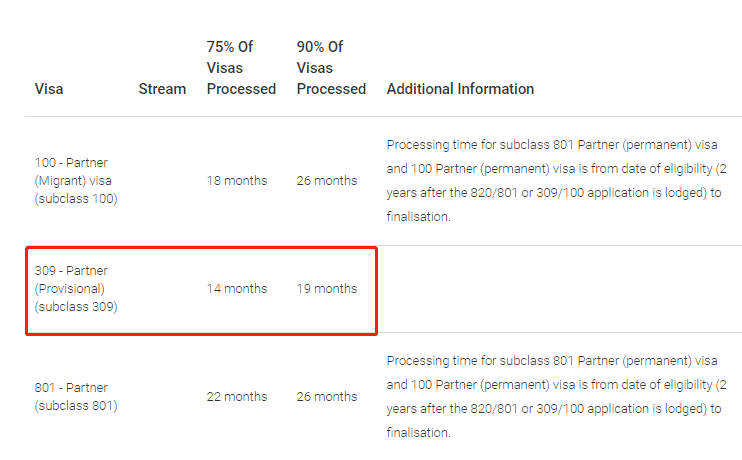Click the empty Stream cell for subclass 801

(163, 397)
